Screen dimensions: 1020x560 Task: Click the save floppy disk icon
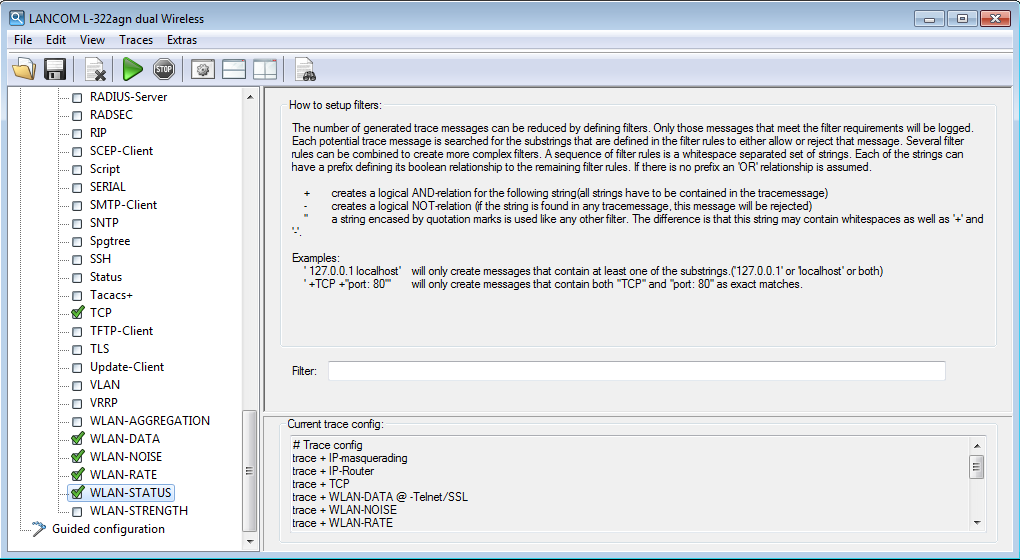[x=55, y=69]
